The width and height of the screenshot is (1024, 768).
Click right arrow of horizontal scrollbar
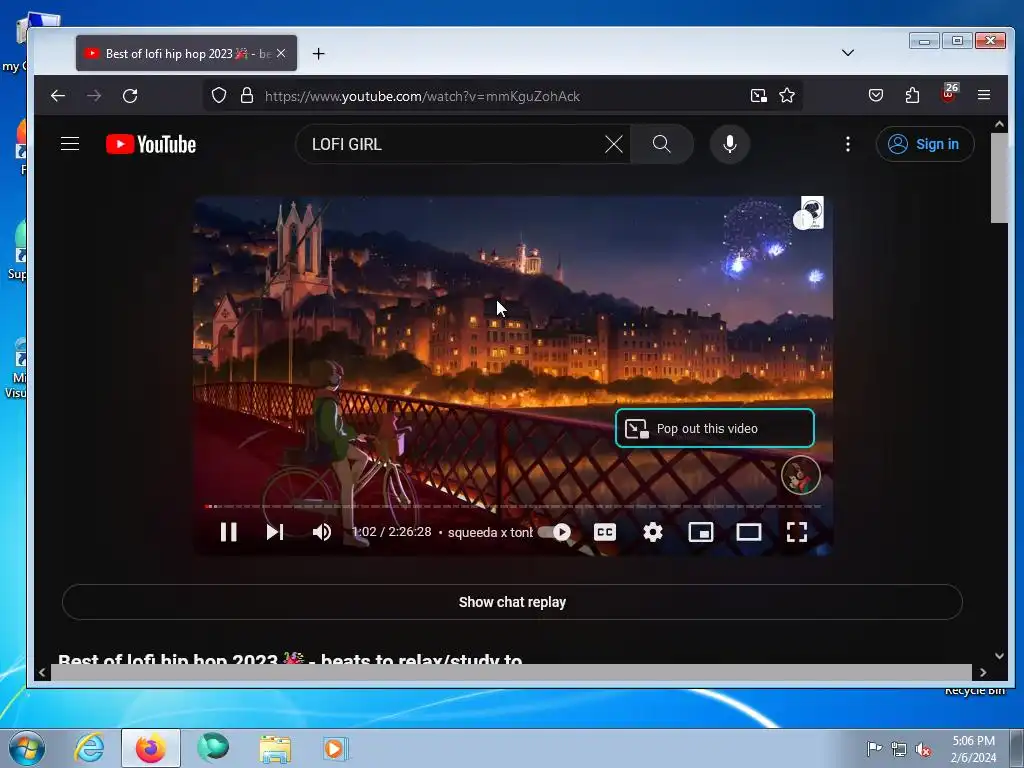pos(983,672)
